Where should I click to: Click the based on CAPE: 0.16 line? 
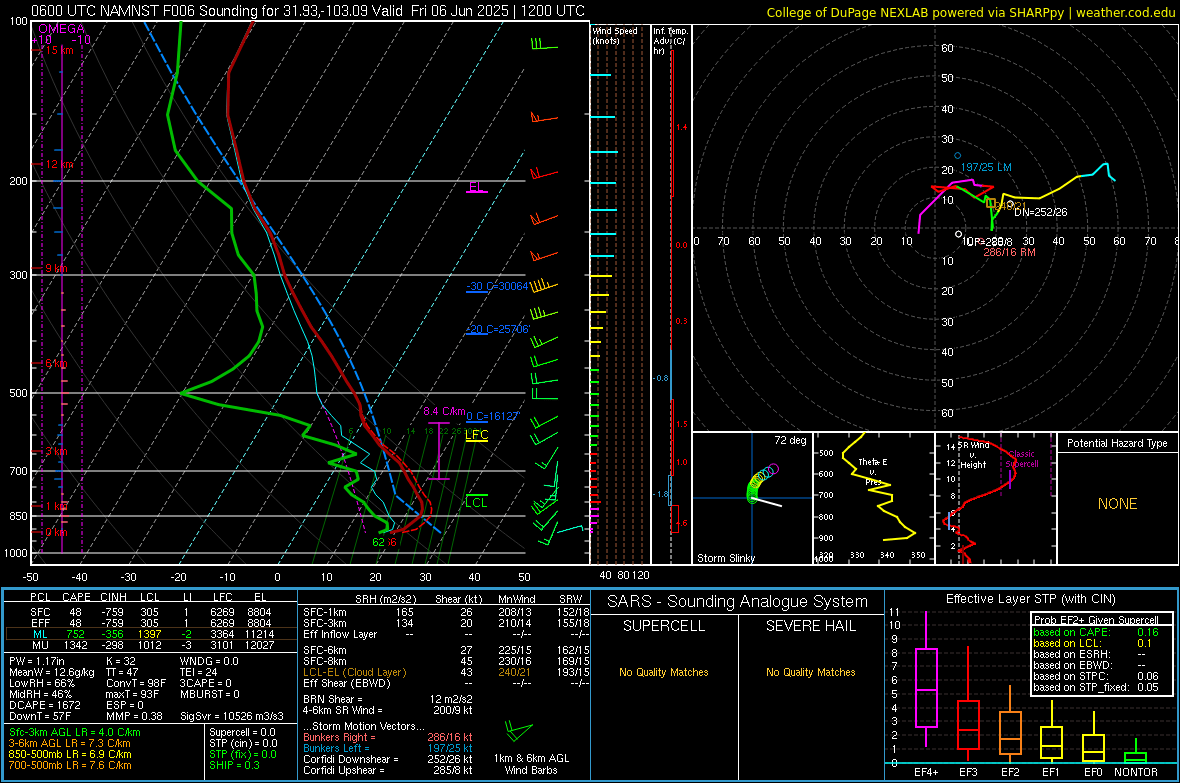tap(1096, 632)
